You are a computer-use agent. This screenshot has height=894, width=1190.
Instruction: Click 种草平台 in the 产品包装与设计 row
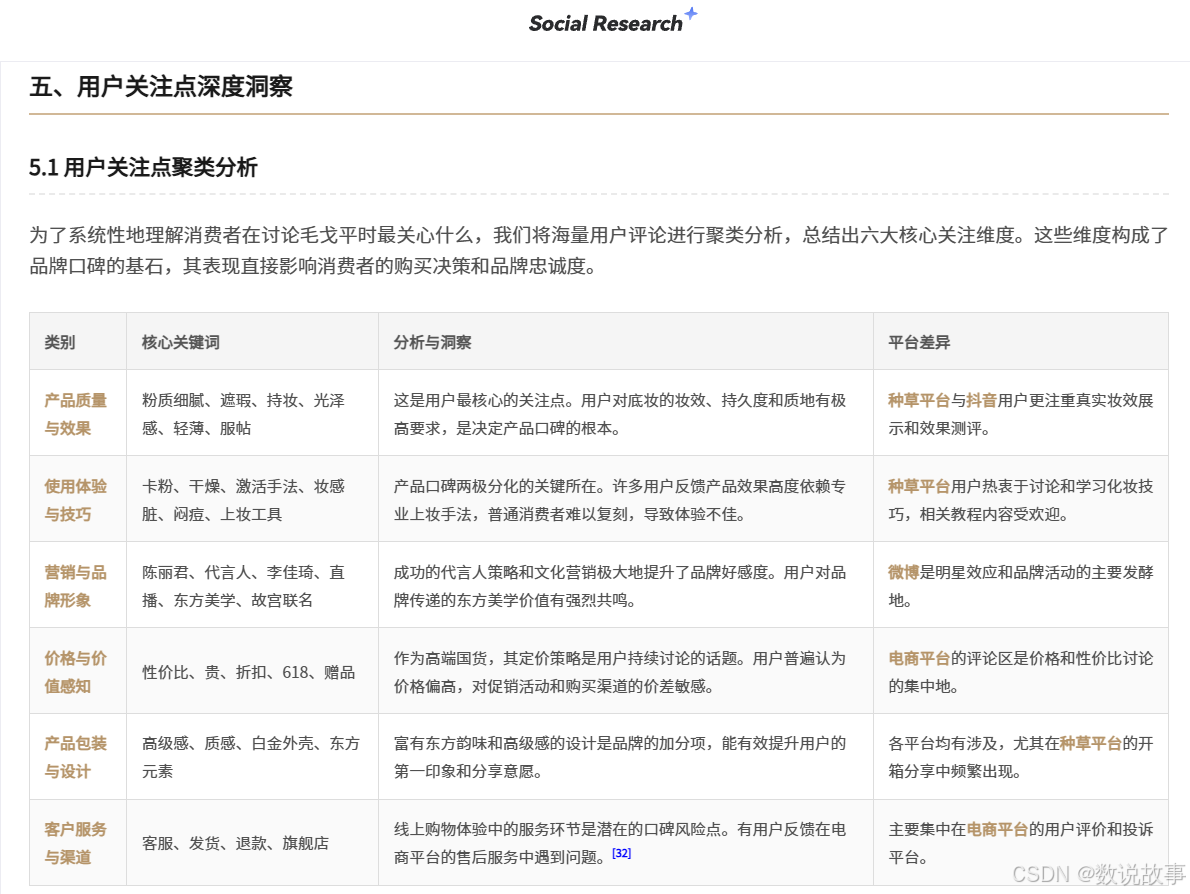click(x=1091, y=743)
